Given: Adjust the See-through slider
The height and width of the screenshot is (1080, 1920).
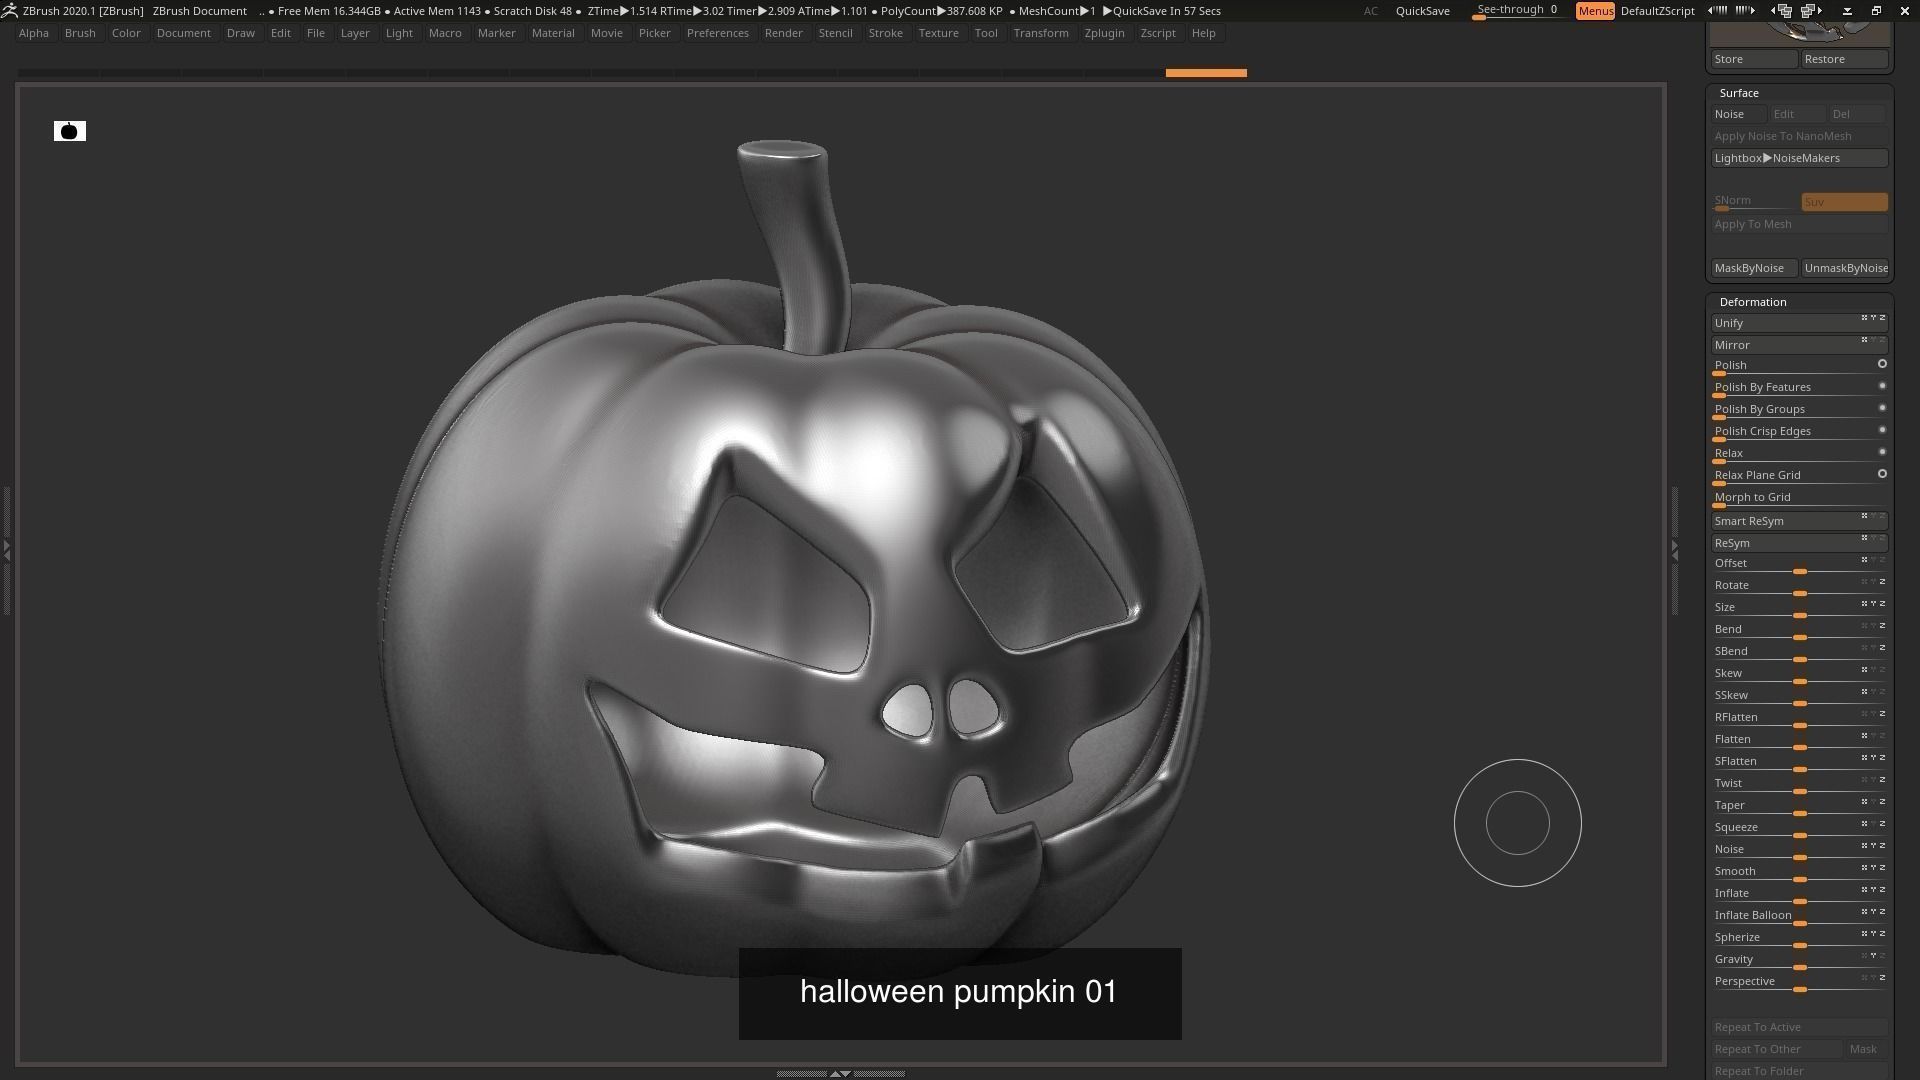Looking at the screenshot, I should (1520, 11).
